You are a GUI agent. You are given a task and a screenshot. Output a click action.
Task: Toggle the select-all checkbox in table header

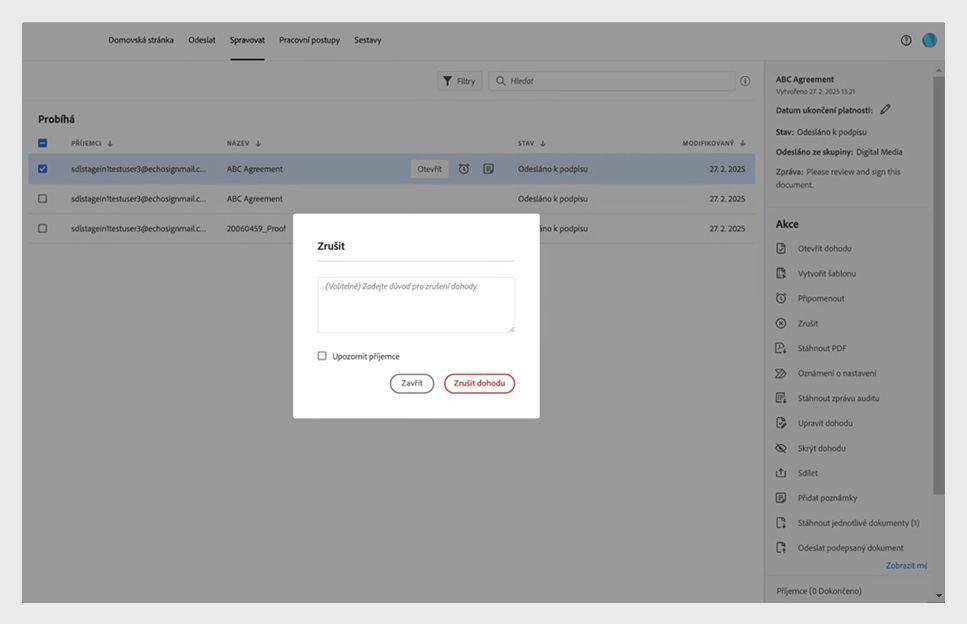click(43, 143)
